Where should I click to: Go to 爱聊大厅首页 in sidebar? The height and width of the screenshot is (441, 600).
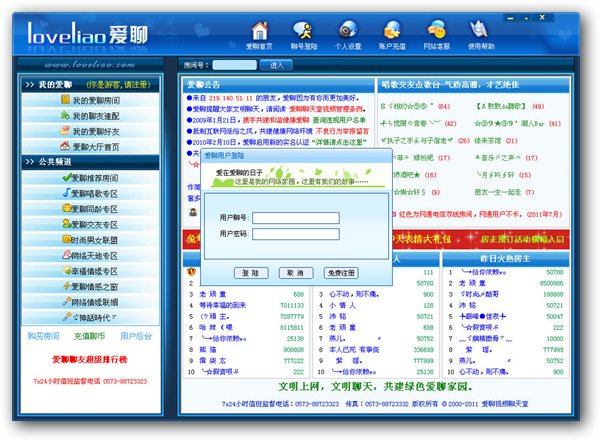tap(90, 147)
